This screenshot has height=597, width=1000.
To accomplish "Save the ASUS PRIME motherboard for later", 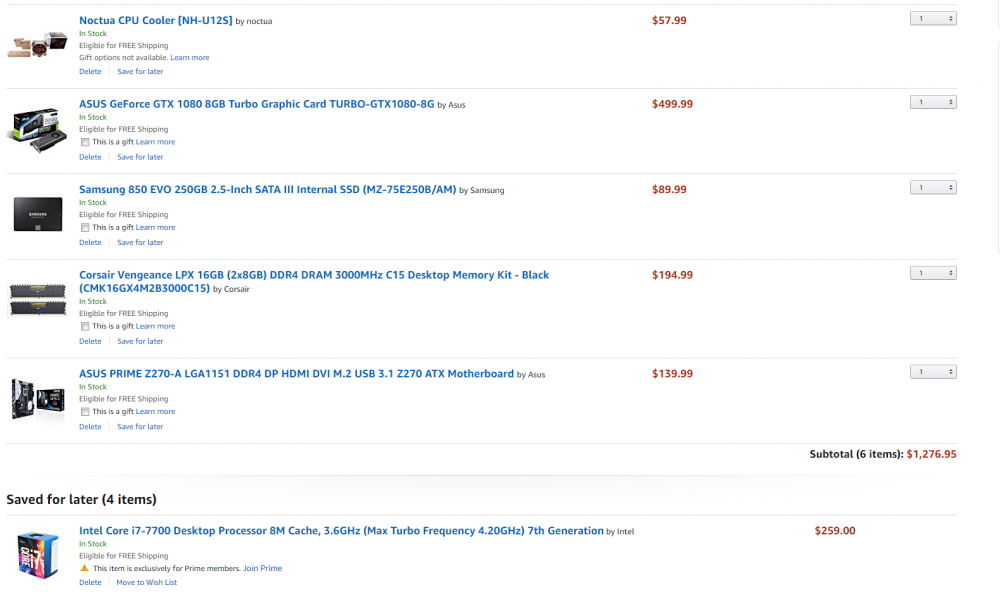I will [140, 427].
